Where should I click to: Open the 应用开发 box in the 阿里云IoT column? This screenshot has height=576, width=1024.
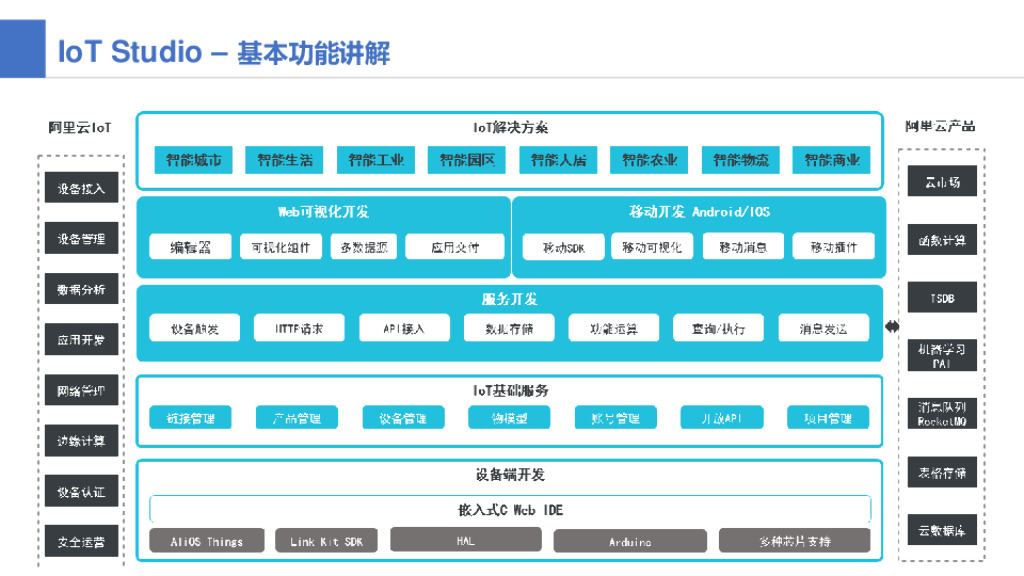click(81, 340)
